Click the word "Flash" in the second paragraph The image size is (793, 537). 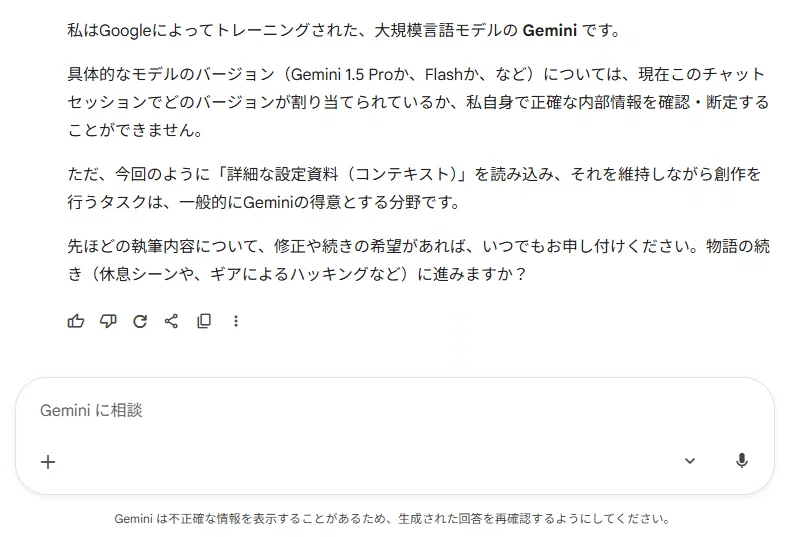point(444,74)
